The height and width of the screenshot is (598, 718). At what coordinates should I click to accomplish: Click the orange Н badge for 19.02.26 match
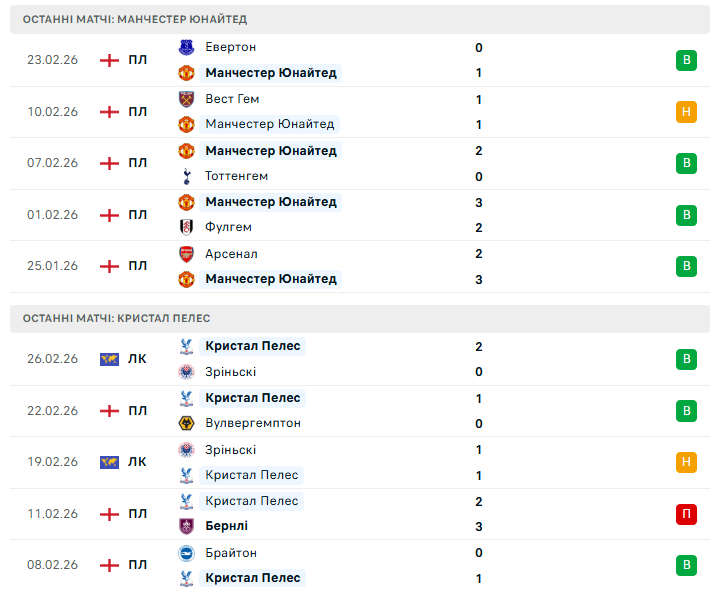click(686, 462)
